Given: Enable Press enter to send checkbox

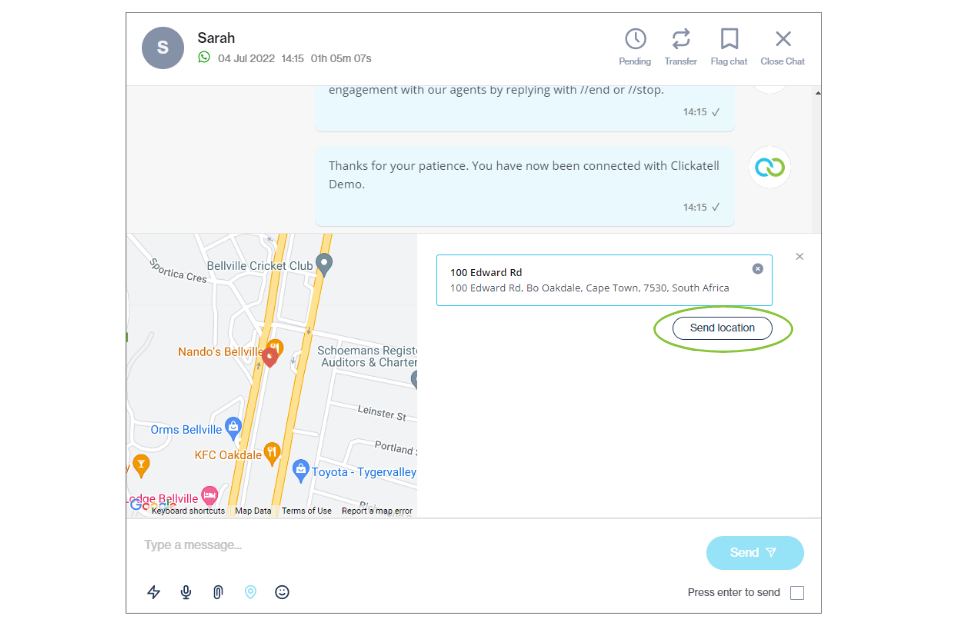Looking at the screenshot, I should point(797,593).
